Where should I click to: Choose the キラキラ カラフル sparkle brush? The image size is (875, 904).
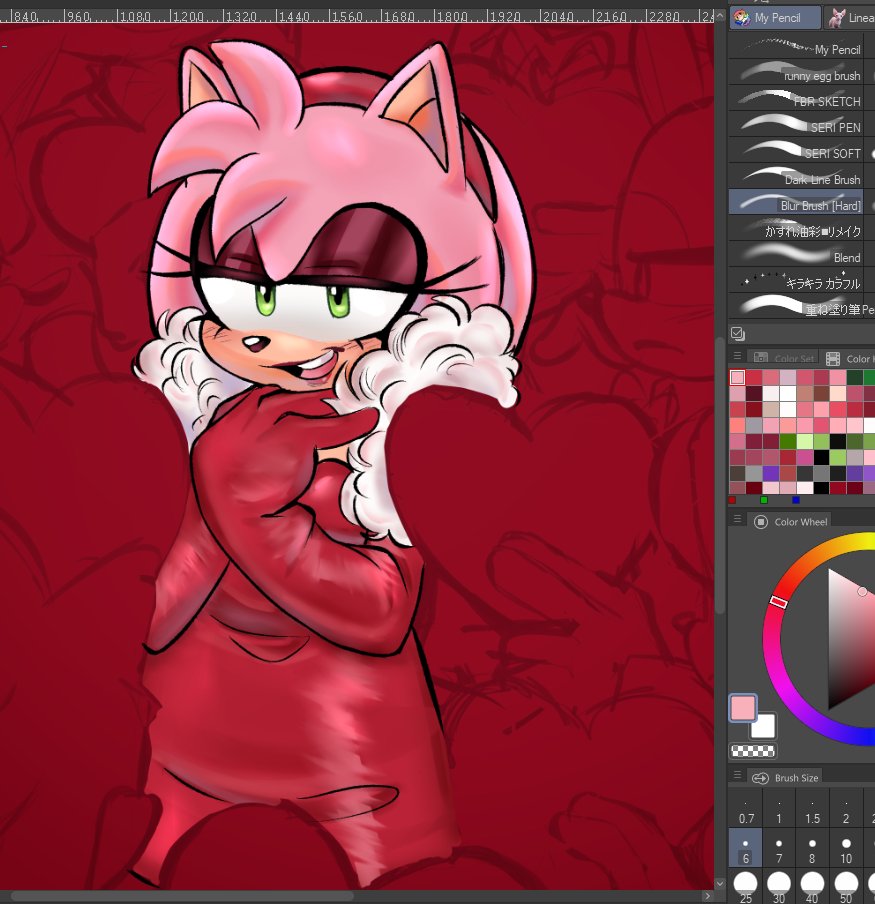(x=796, y=282)
